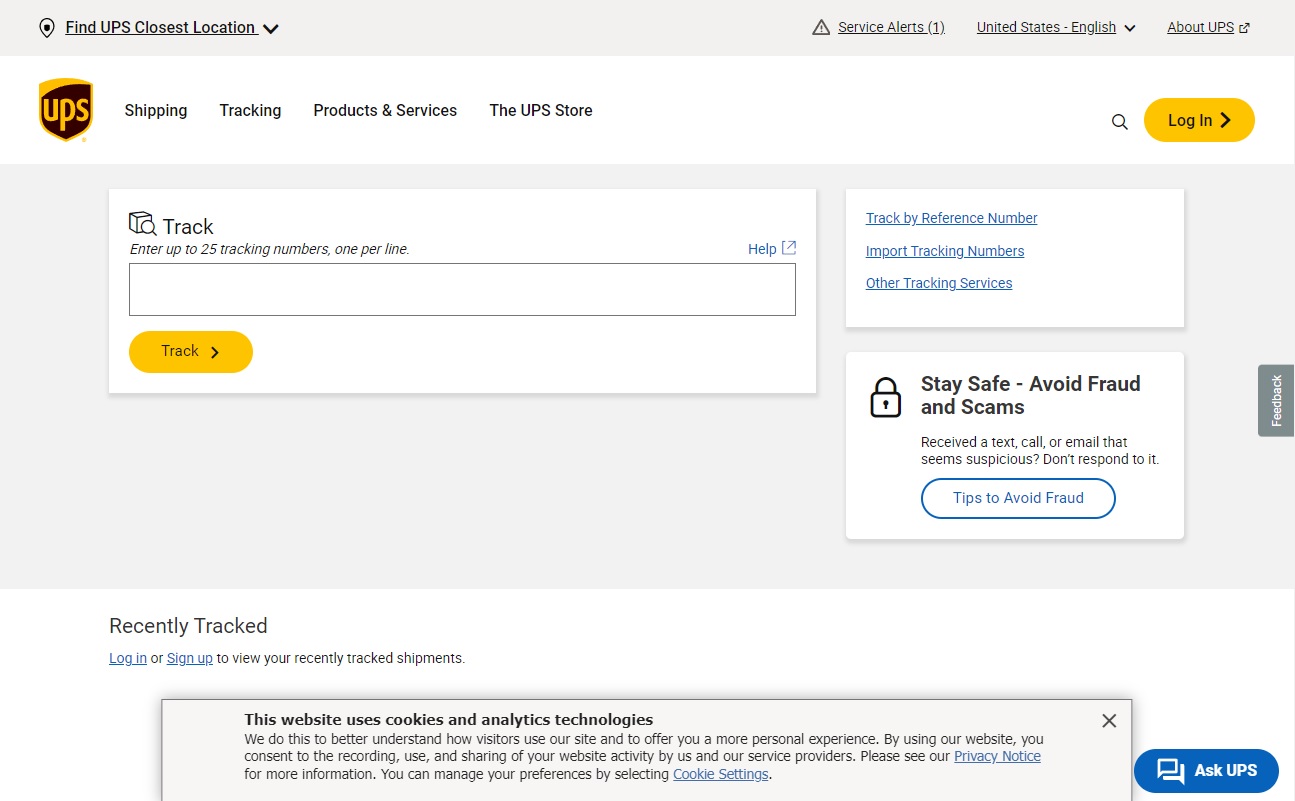
Task: Click the Sign up link
Action: tap(190, 658)
